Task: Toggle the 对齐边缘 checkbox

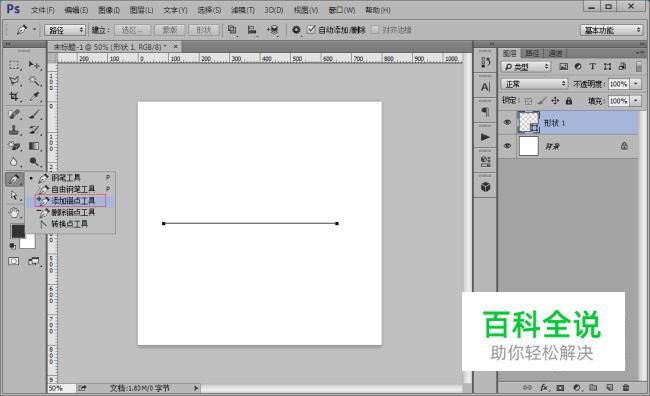Action: click(x=375, y=29)
